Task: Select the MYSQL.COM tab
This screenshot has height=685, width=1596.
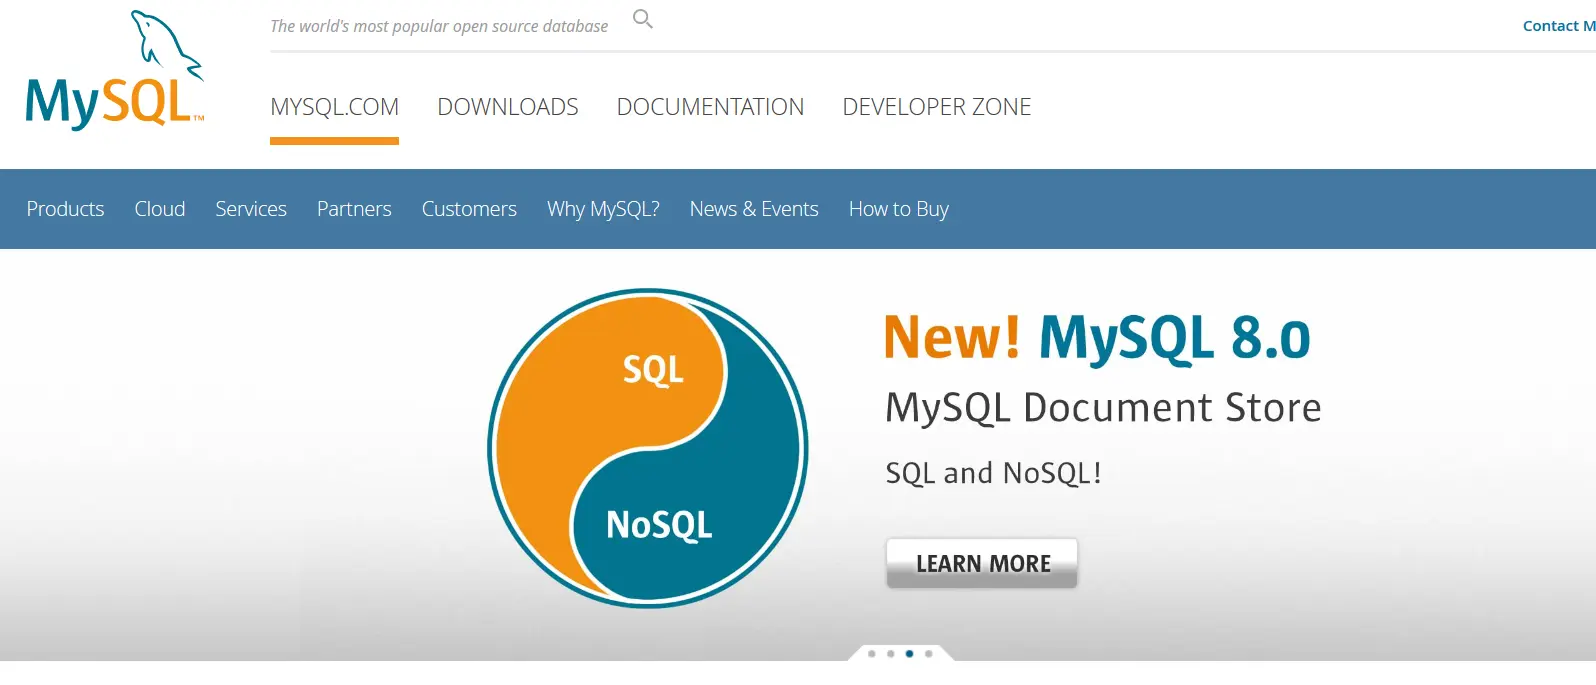Action: point(334,107)
